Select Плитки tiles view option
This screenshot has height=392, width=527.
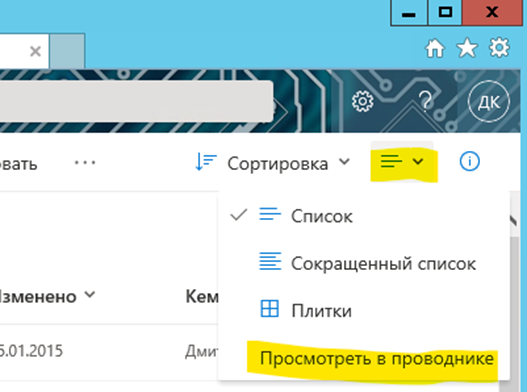pyautogui.click(x=364, y=310)
